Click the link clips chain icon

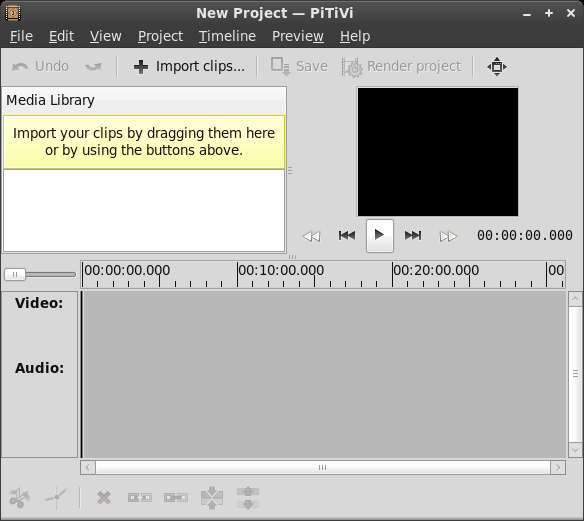(x=176, y=498)
